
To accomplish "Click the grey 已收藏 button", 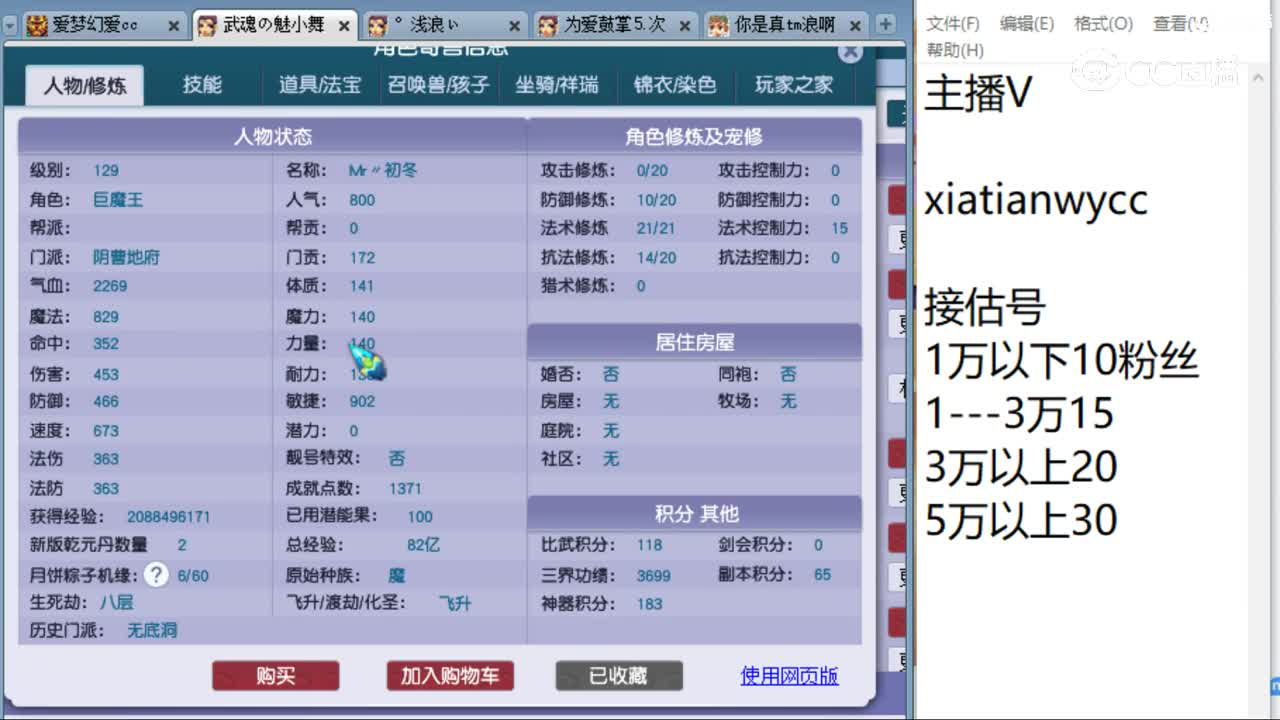I will click(x=619, y=676).
